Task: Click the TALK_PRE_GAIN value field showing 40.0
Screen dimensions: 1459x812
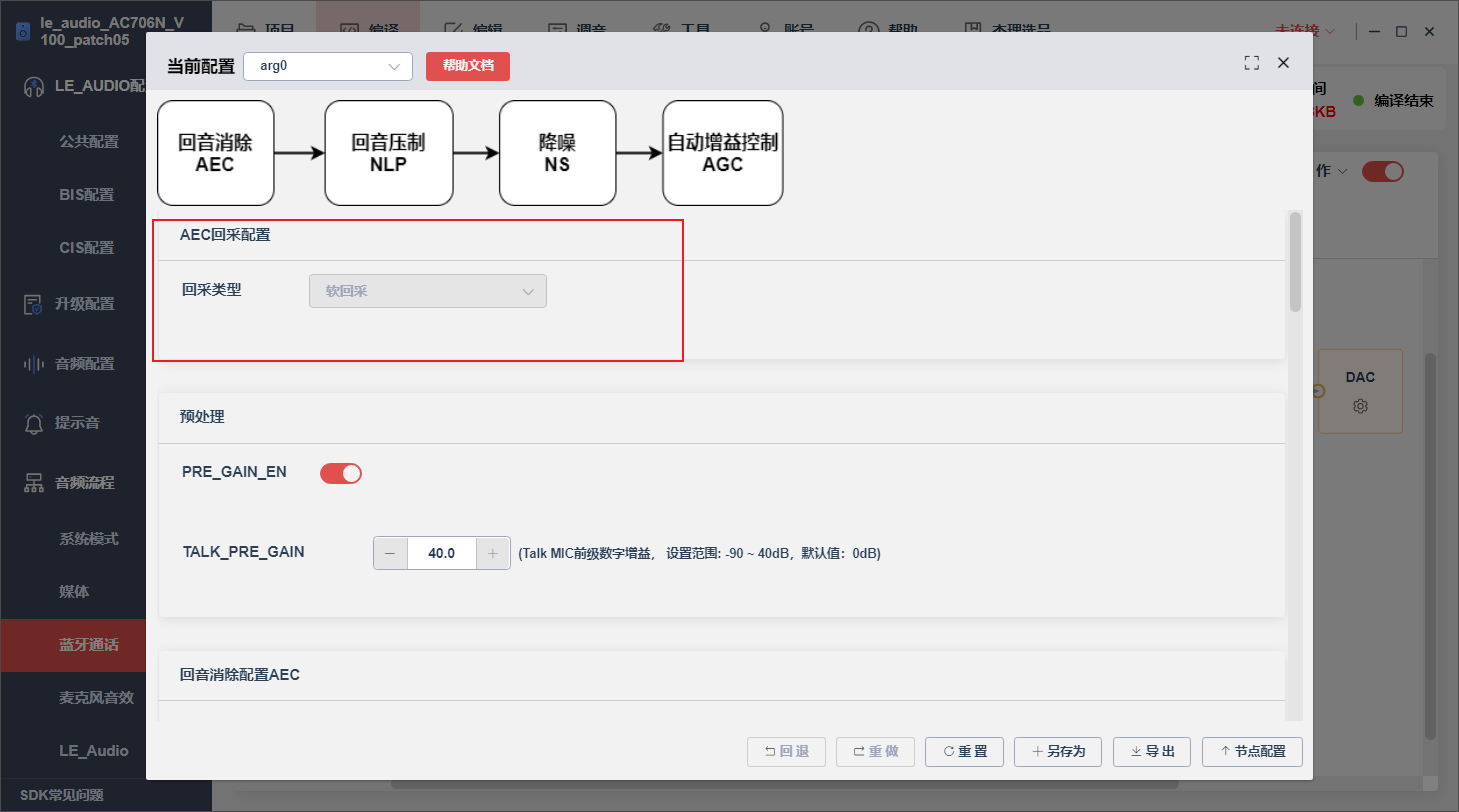Action: coord(442,553)
